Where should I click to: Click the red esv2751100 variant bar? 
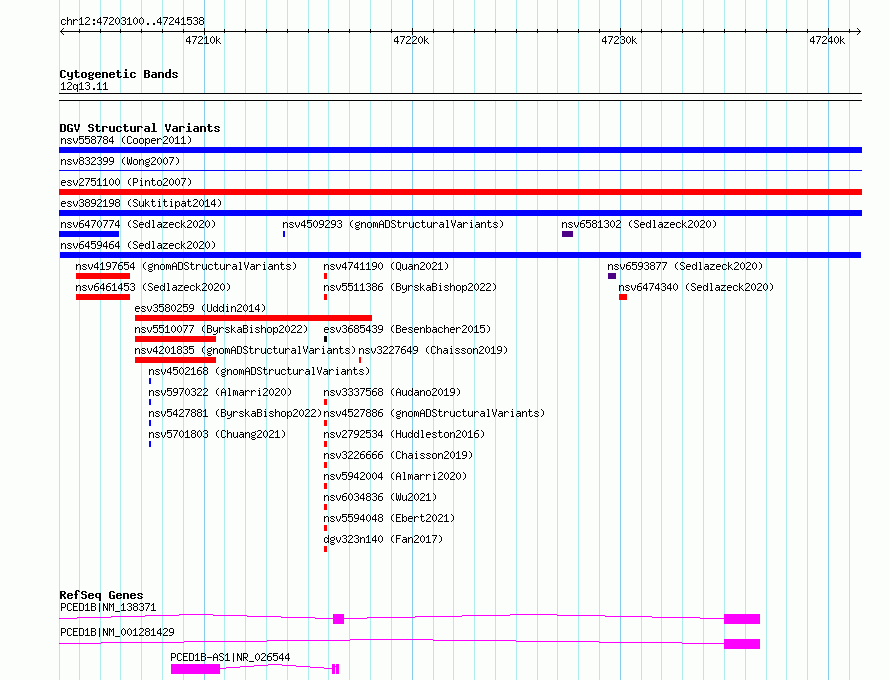point(460,192)
